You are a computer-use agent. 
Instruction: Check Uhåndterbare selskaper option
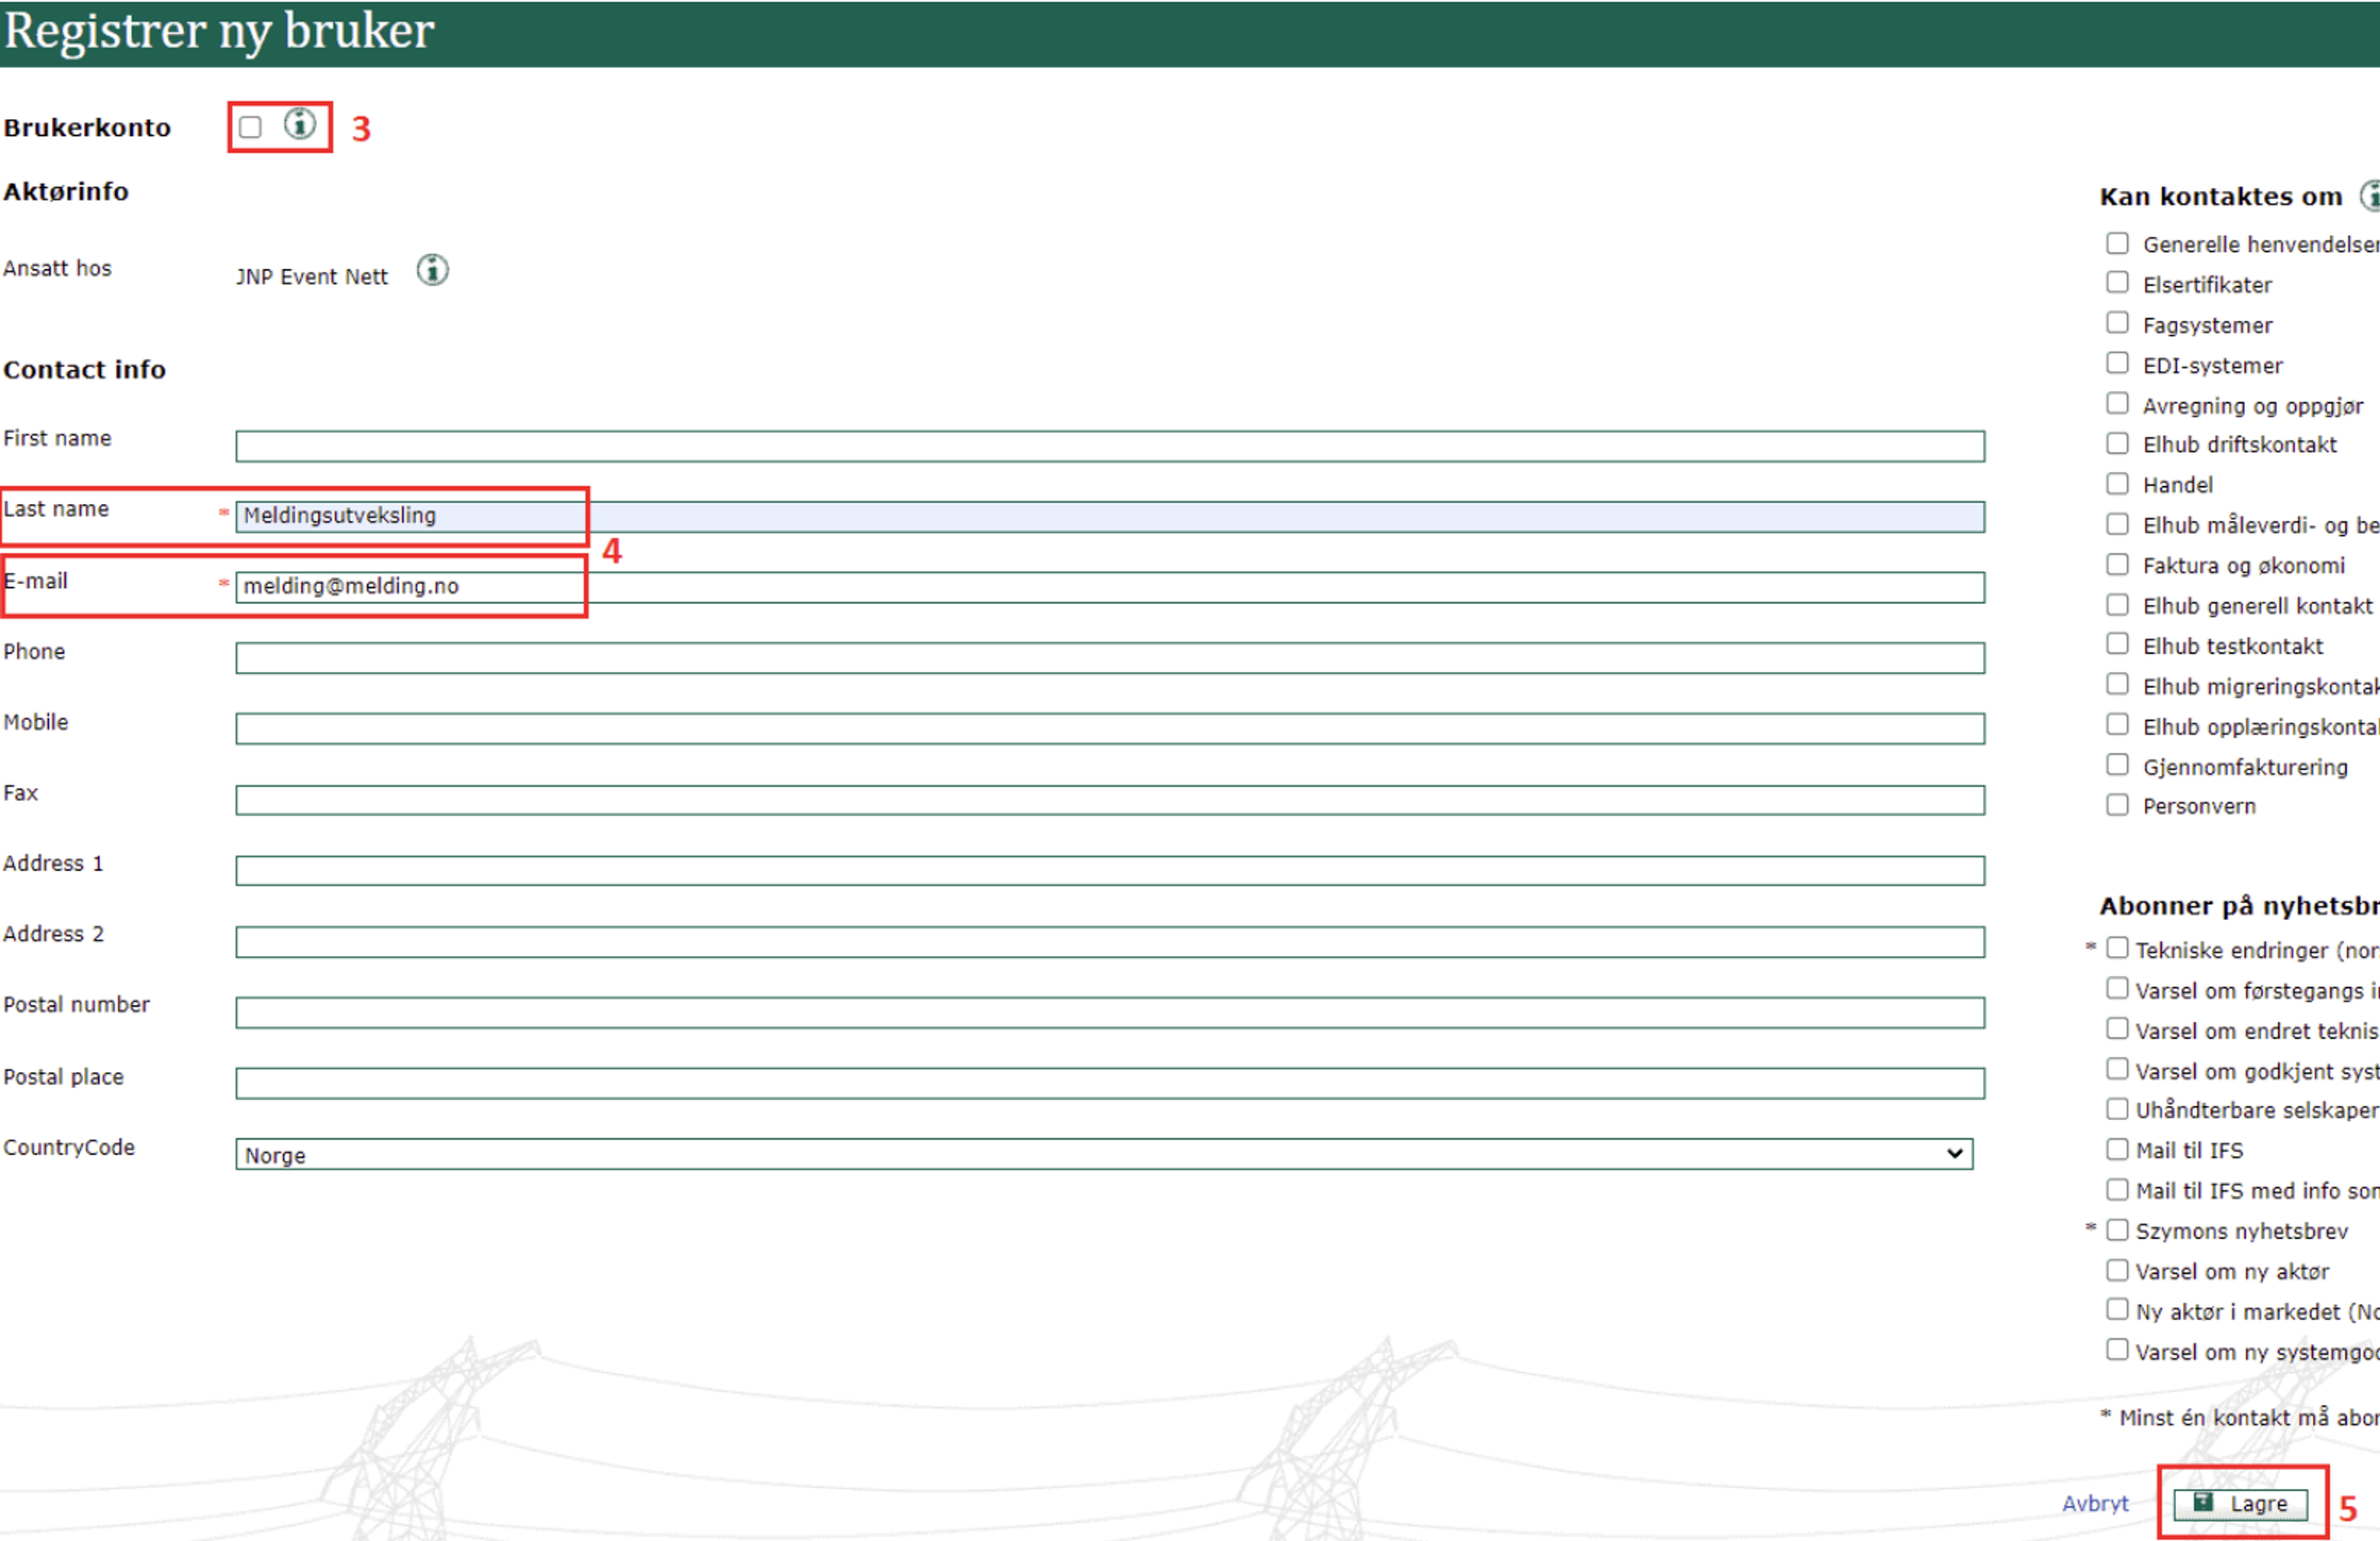point(2117,1109)
